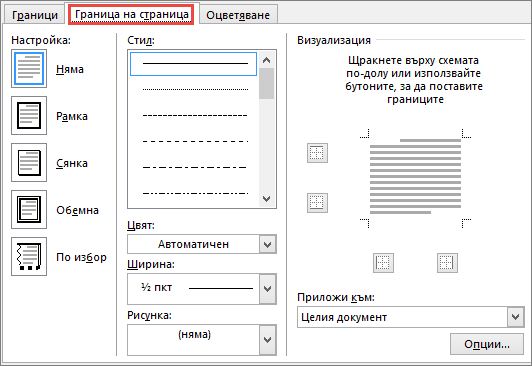Viewport: 532px width, 366px height.
Task: Select the Обемна (3-D) border setting icon
Action: [x=29, y=210]
